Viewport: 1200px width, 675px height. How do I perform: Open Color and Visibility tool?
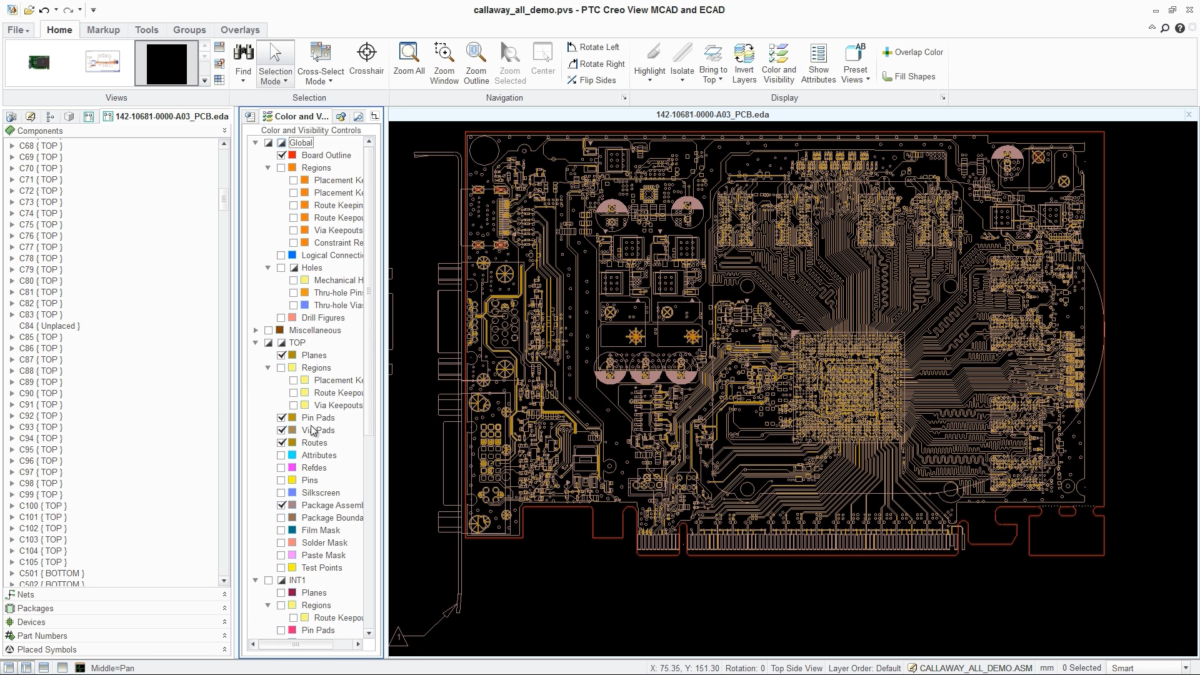point(778,52)
